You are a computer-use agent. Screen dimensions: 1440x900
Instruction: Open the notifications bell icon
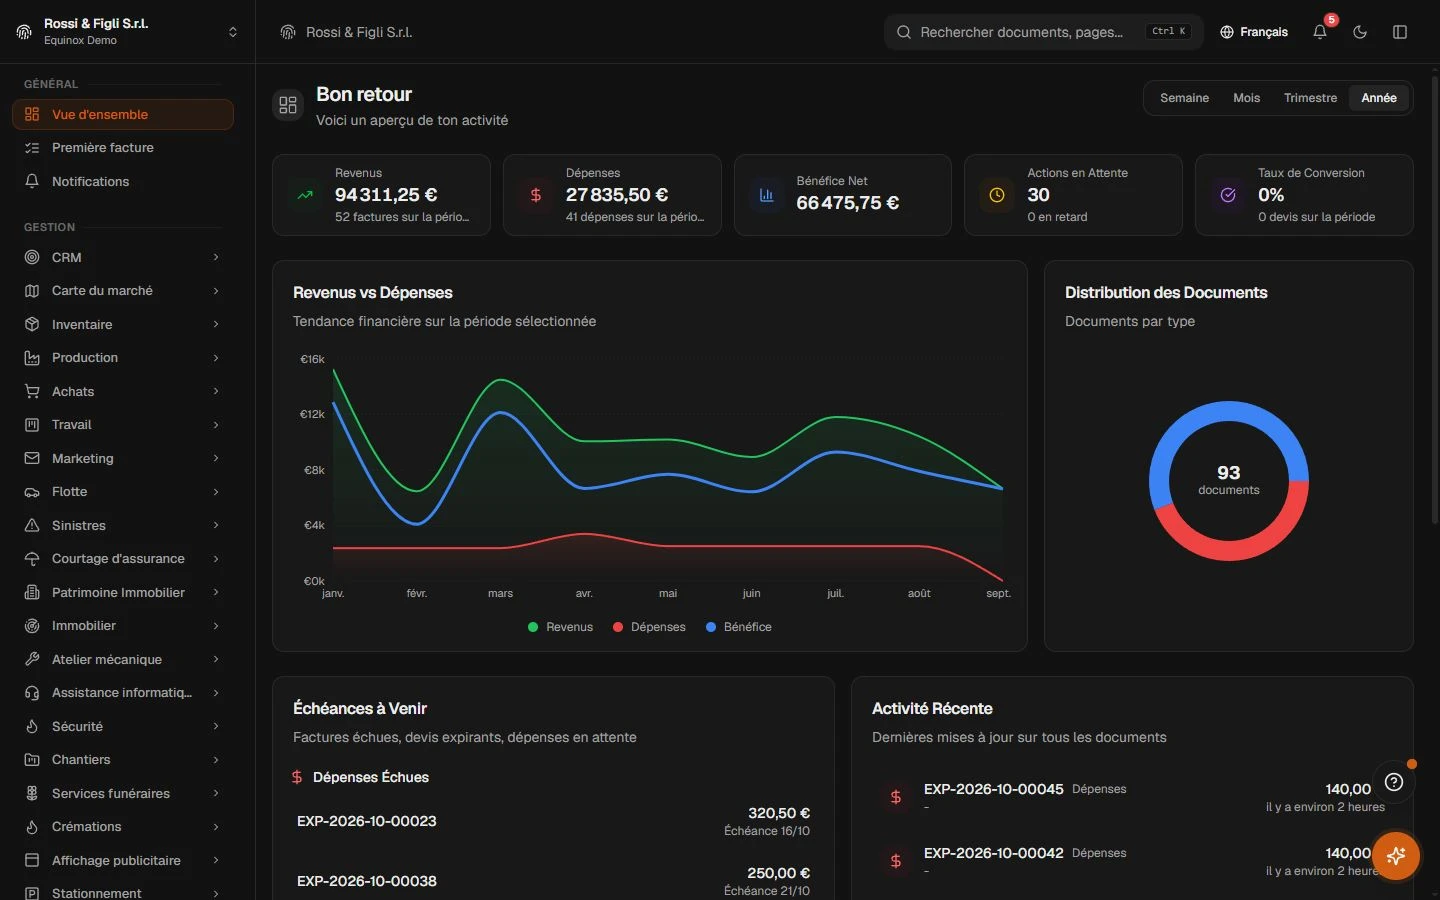[1320, 32]
